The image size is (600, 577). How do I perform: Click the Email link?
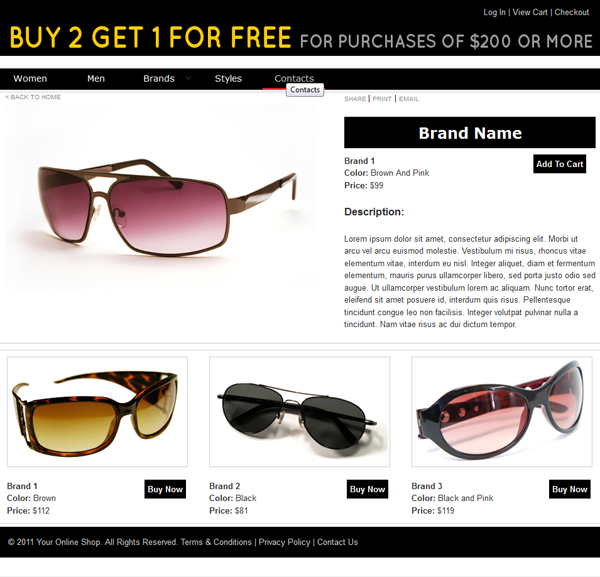(x=409, y=99)
